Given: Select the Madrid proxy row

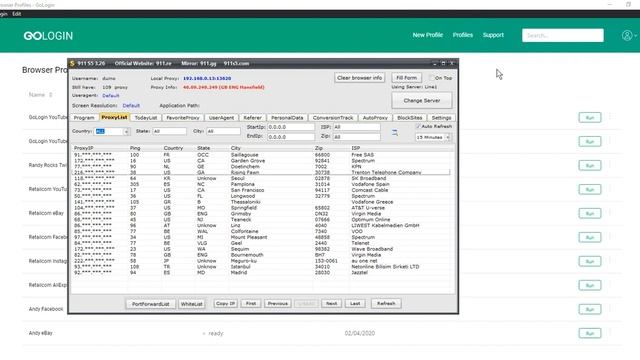Looking at the screenshot, I should tap(261, 273).
